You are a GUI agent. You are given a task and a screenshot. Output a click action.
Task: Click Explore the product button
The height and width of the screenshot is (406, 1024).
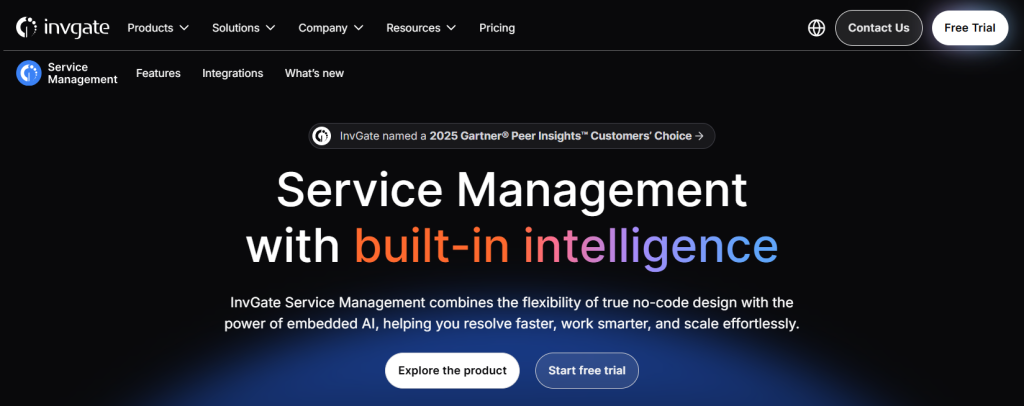pyautogui.click(x=452, y=371)
